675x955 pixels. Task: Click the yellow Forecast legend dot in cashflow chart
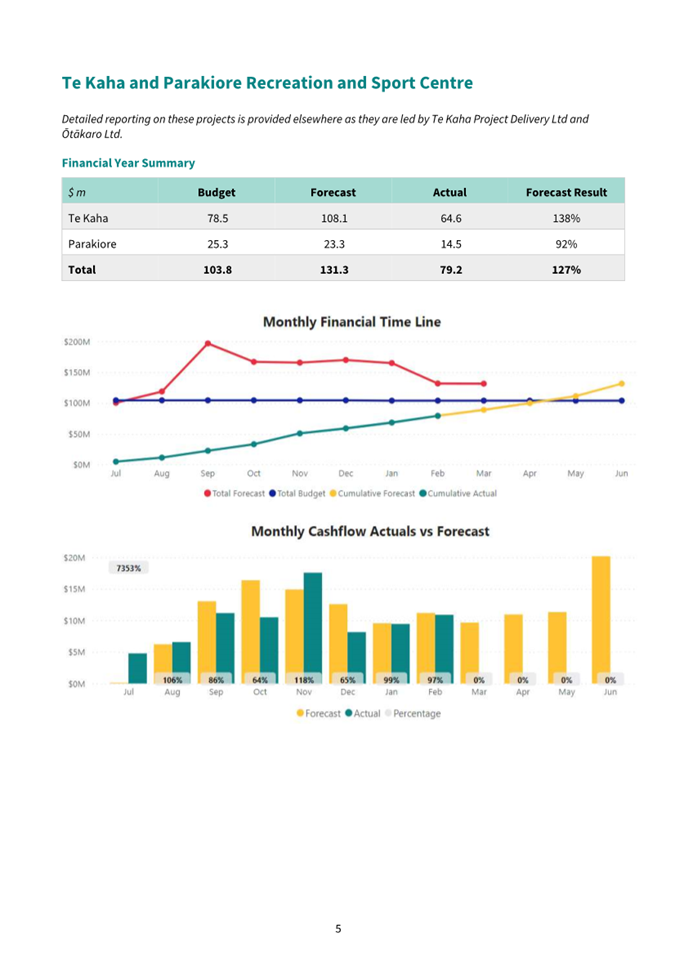300,713
